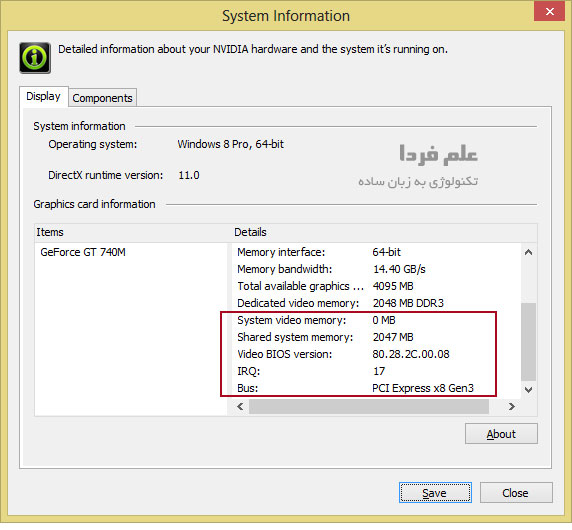Image resolution: width=572 pixels, height=530 pixels.
Task: Select the Display tab
Action: click(43, 96)
